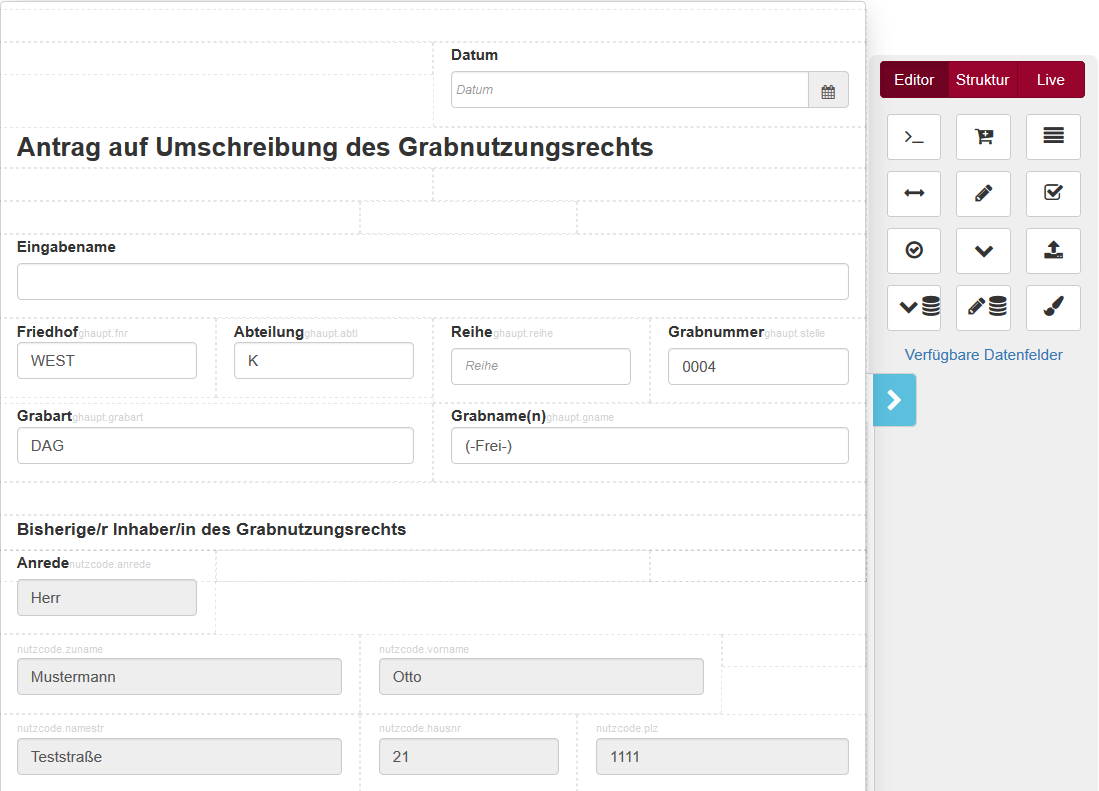The height and width of the screenshot is (791, 1099).
Task: Click the chevron with database icon
Action: 914,308
